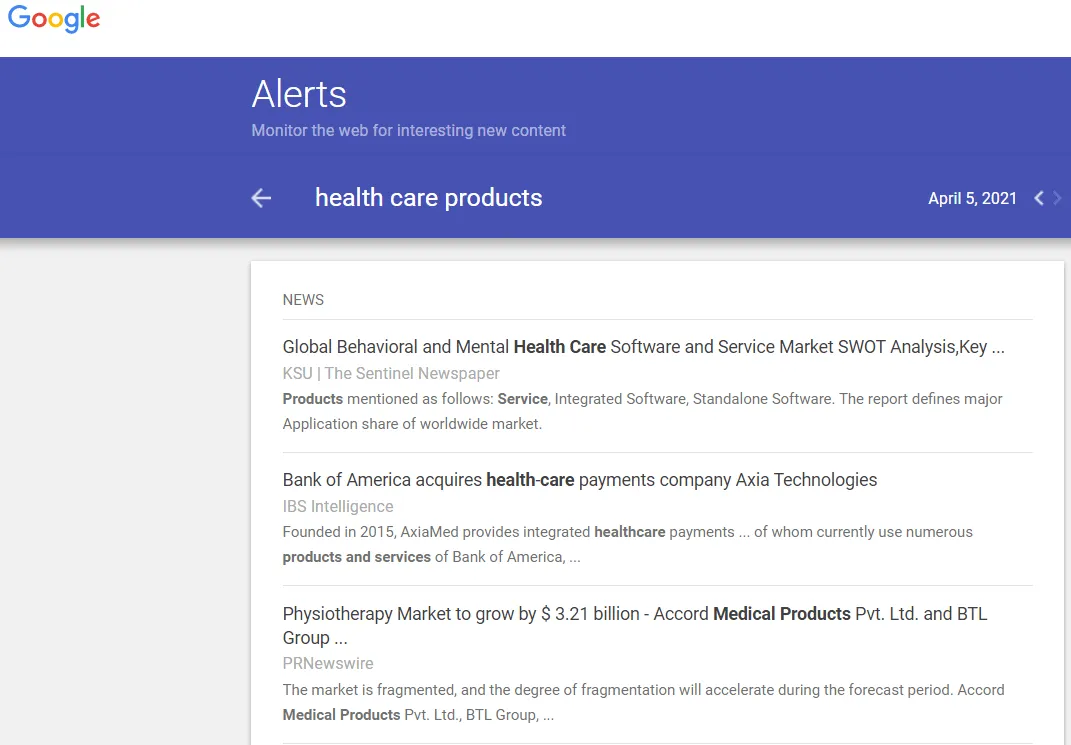Select the 'health care products' alert title
1071x745 pixels.
(428, 198)
